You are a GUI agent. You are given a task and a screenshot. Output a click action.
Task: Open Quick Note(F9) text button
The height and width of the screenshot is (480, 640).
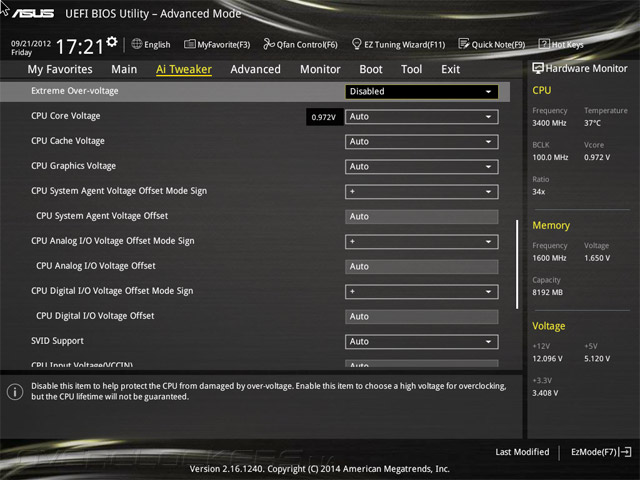[x=498, y=44]
